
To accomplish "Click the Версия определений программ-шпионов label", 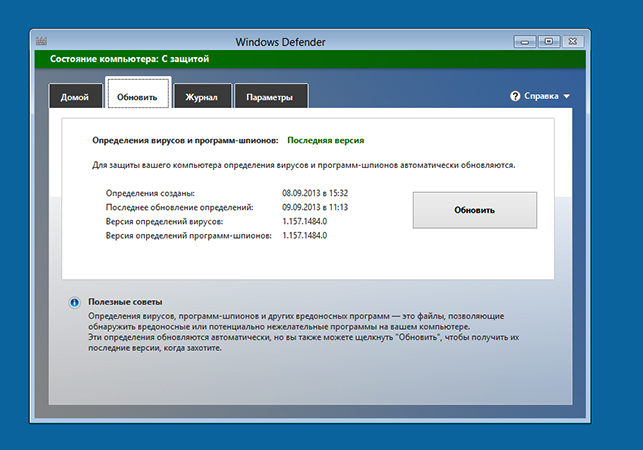I will 189,236.
